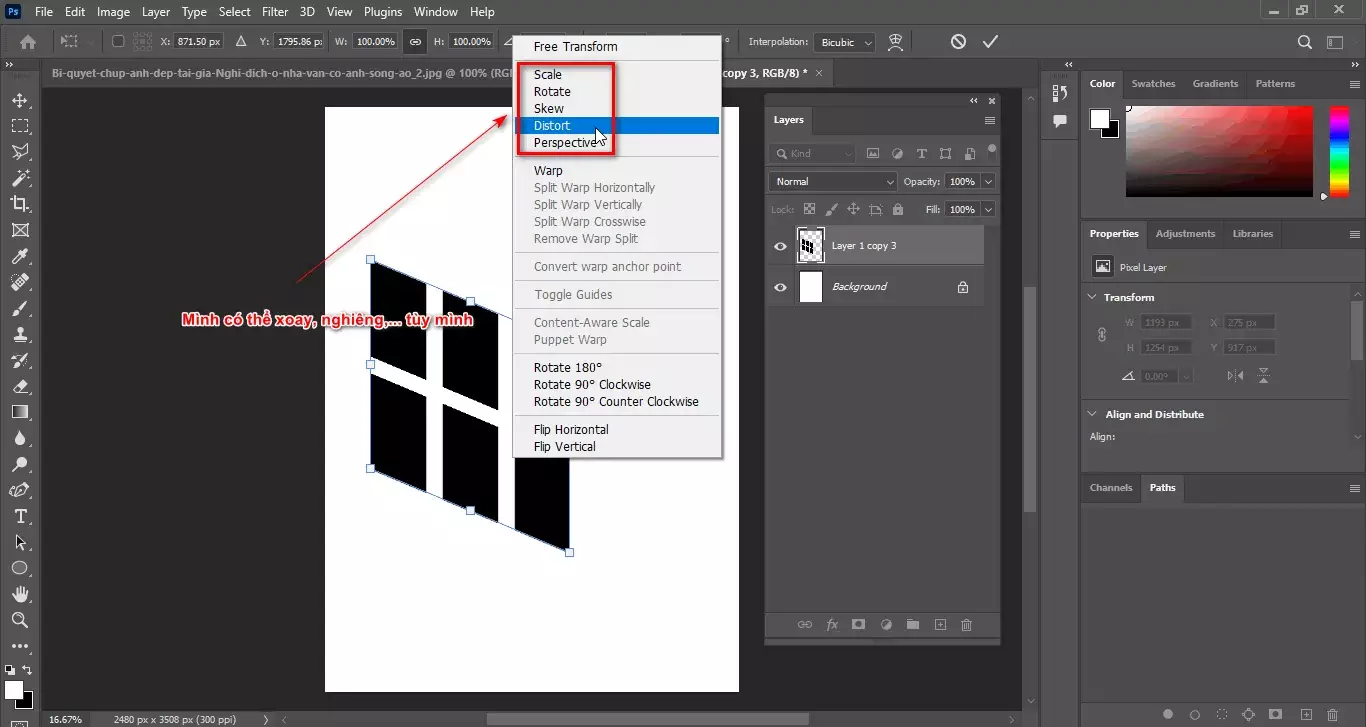Hide the Background layer

tap(781, 287)
